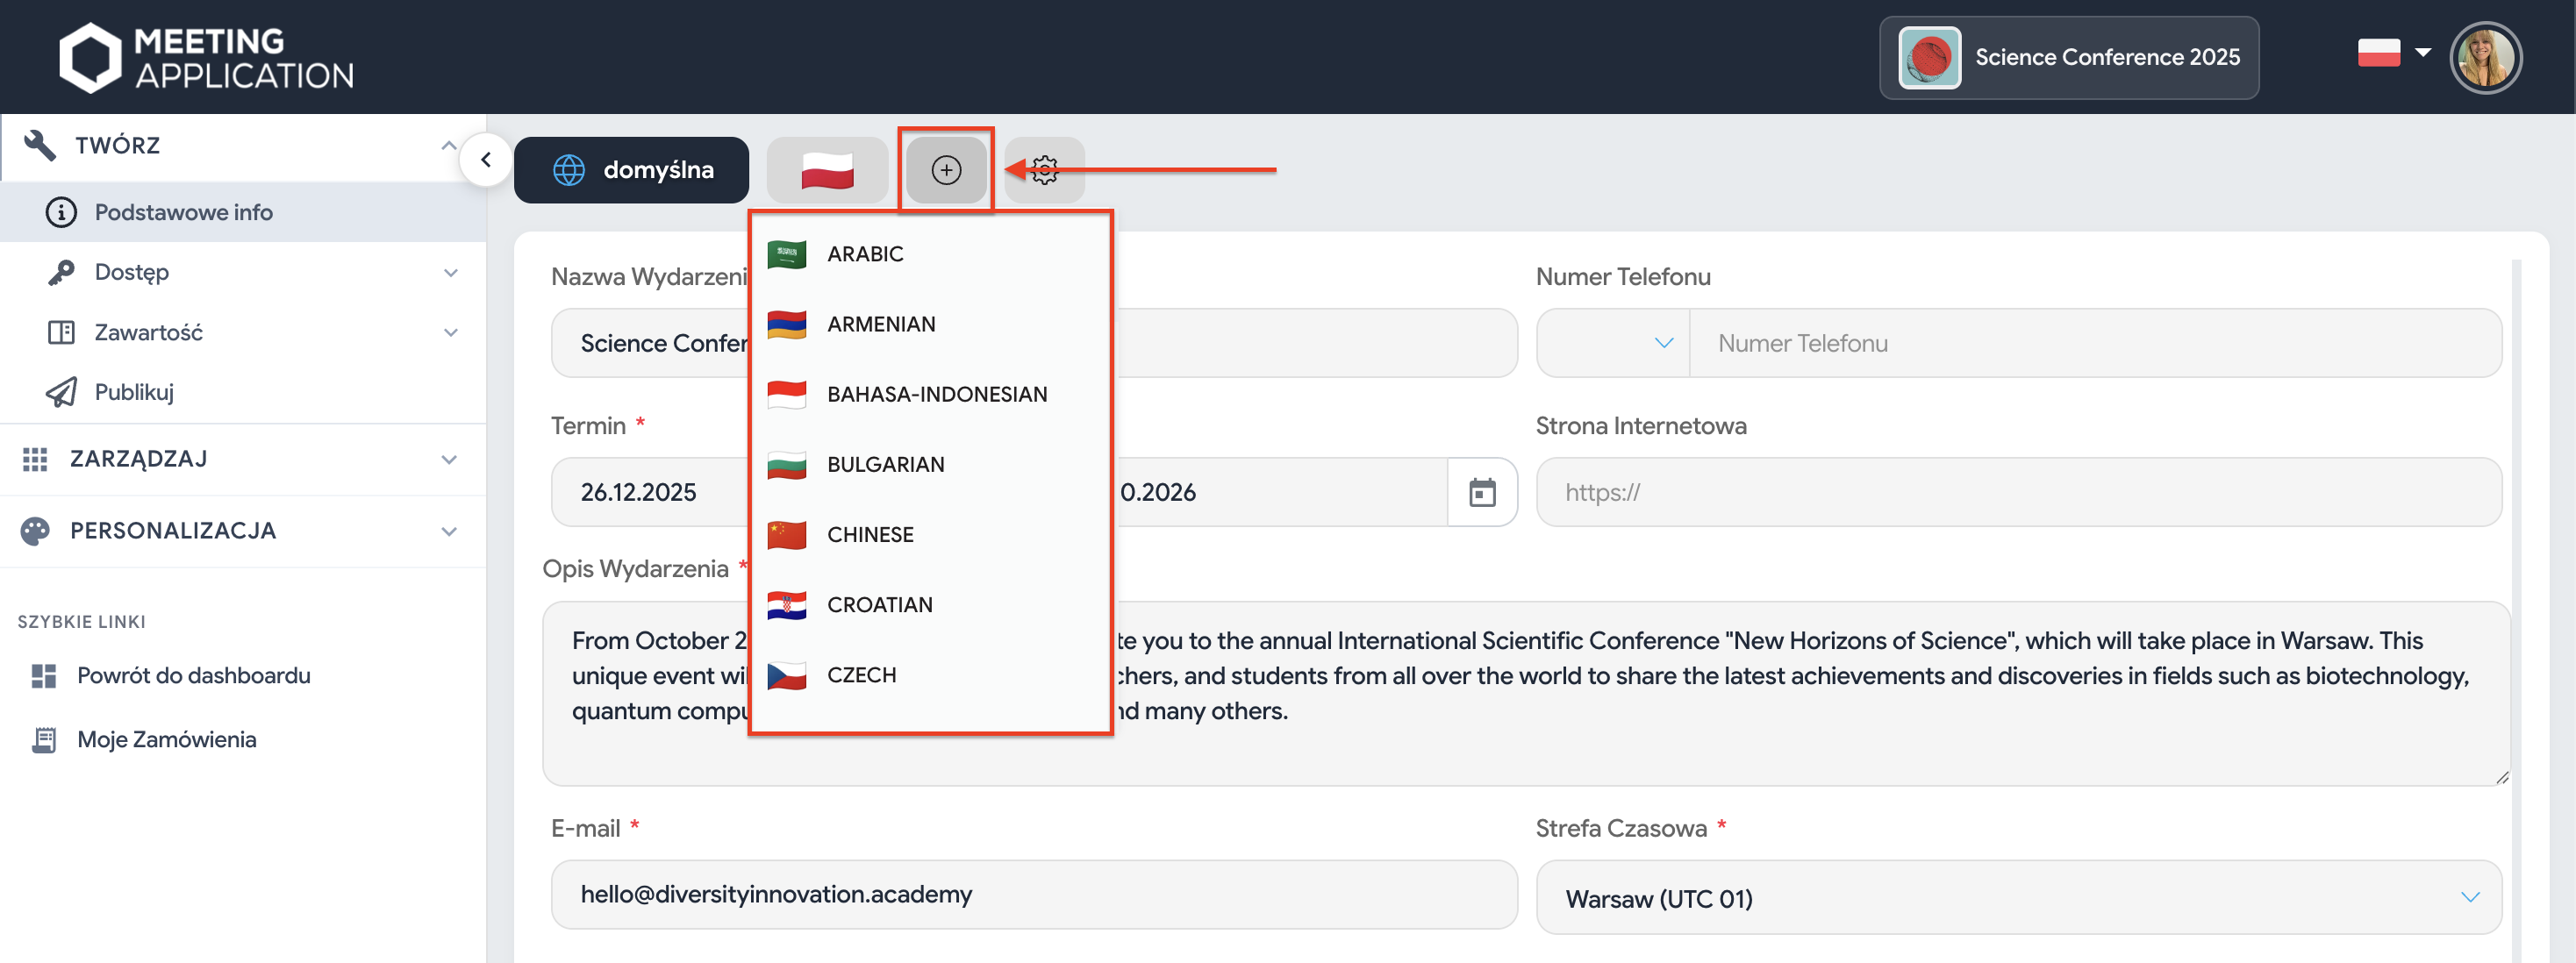Choose CROATIAN from language list
Screen dimensions: 2576x963
tap(879, 605)
